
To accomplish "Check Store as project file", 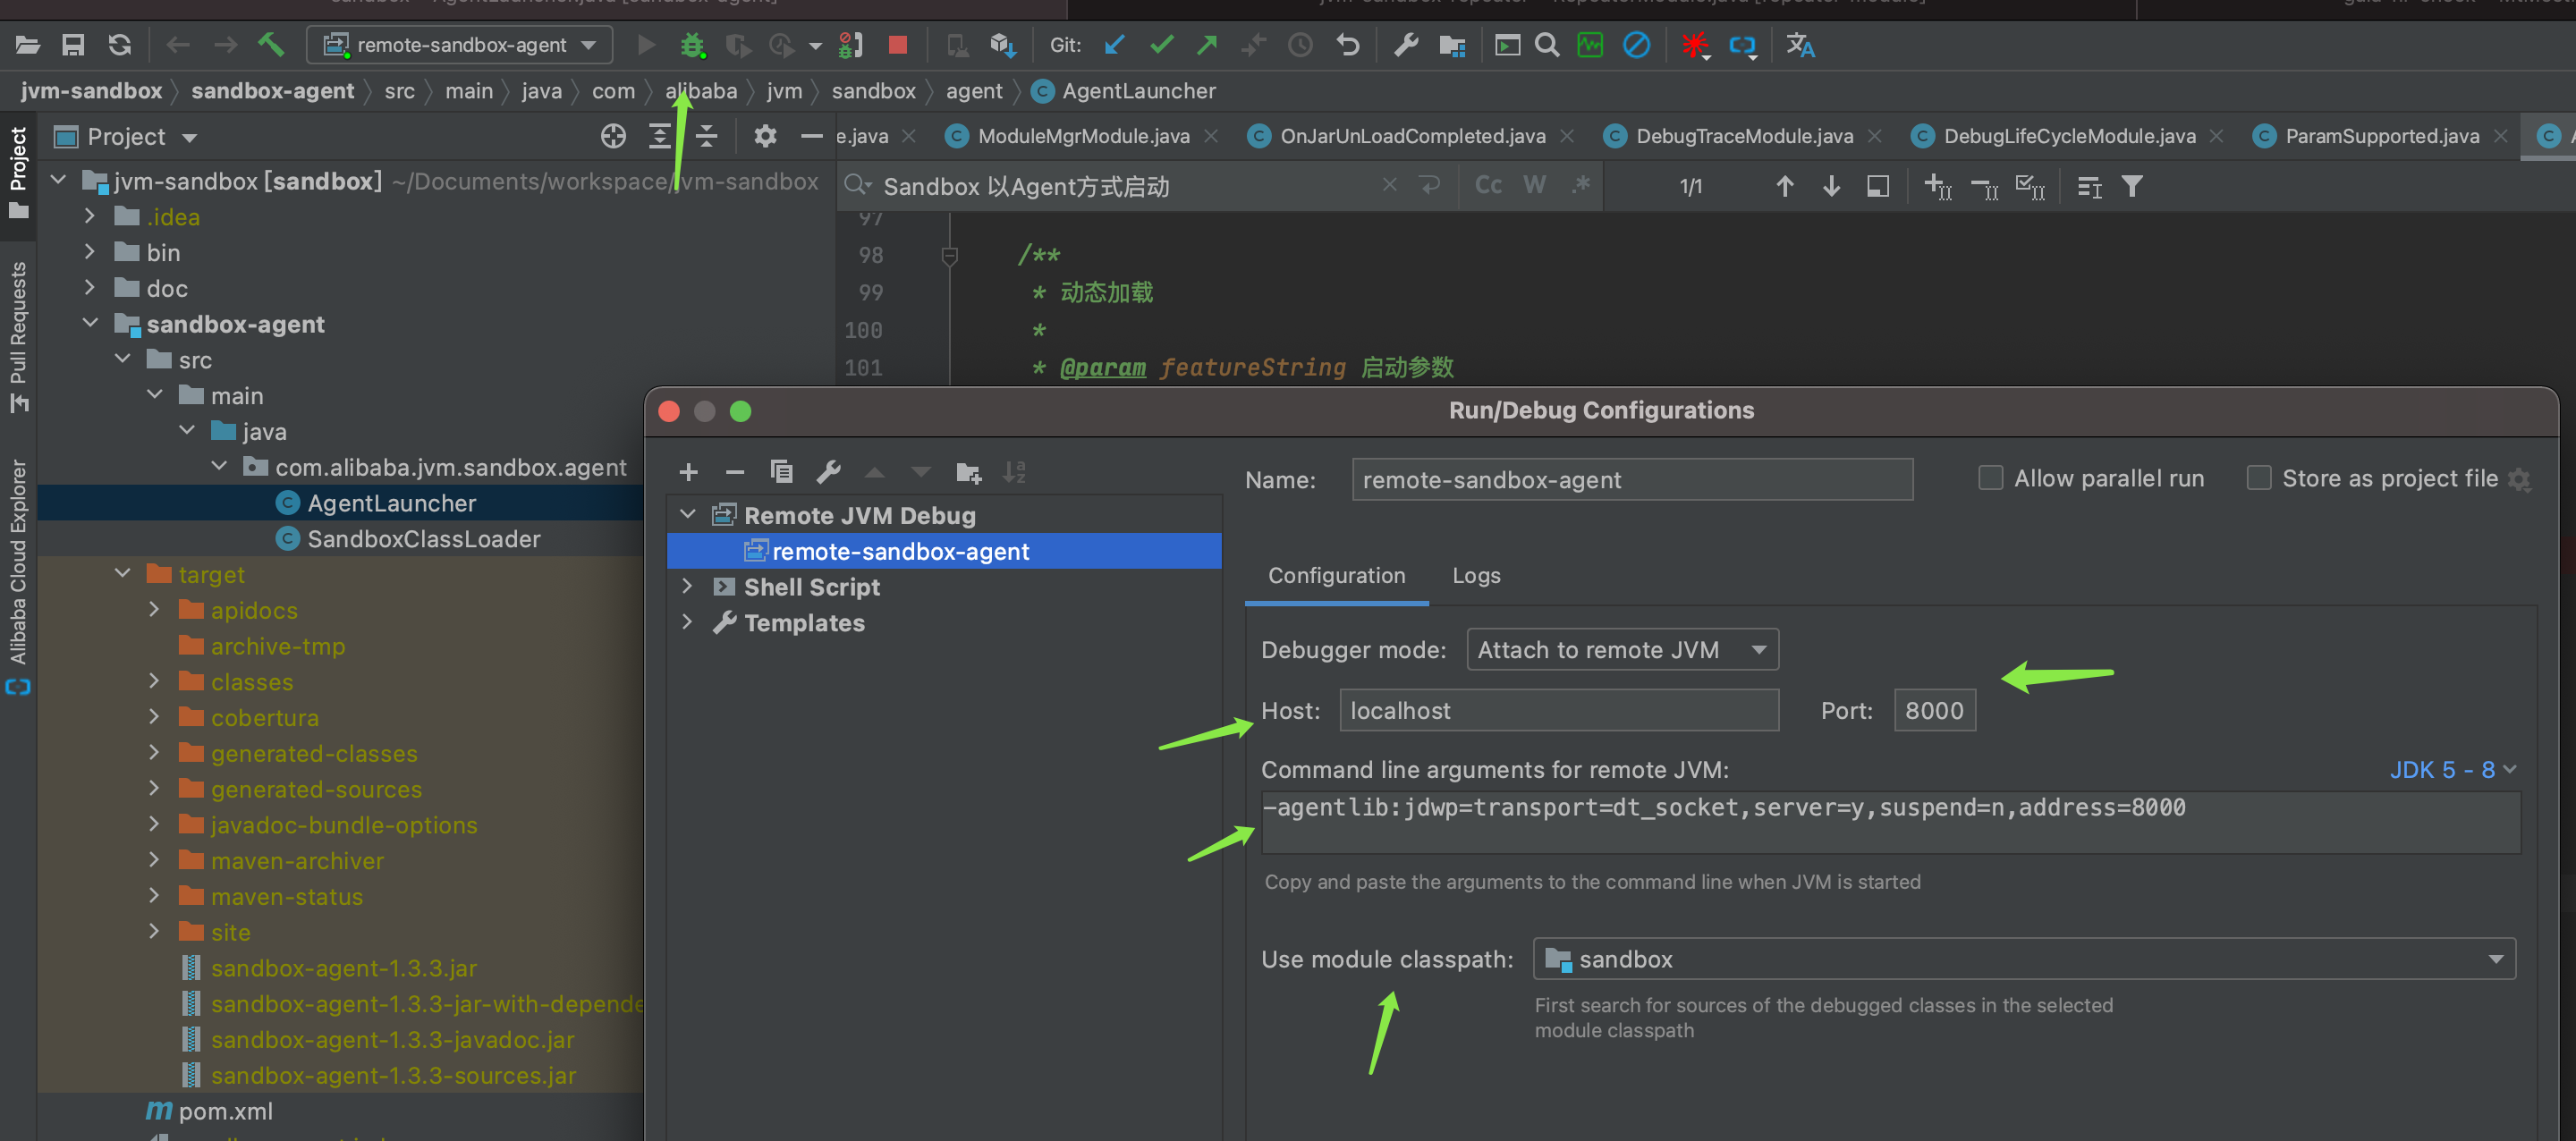I will pos(2258,478).
